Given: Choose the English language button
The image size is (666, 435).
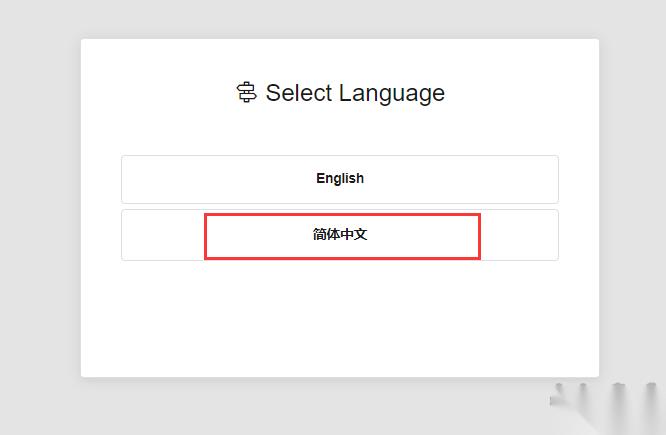Looking at the screenshot, I should pyautogui.click(x=340, y=179).
